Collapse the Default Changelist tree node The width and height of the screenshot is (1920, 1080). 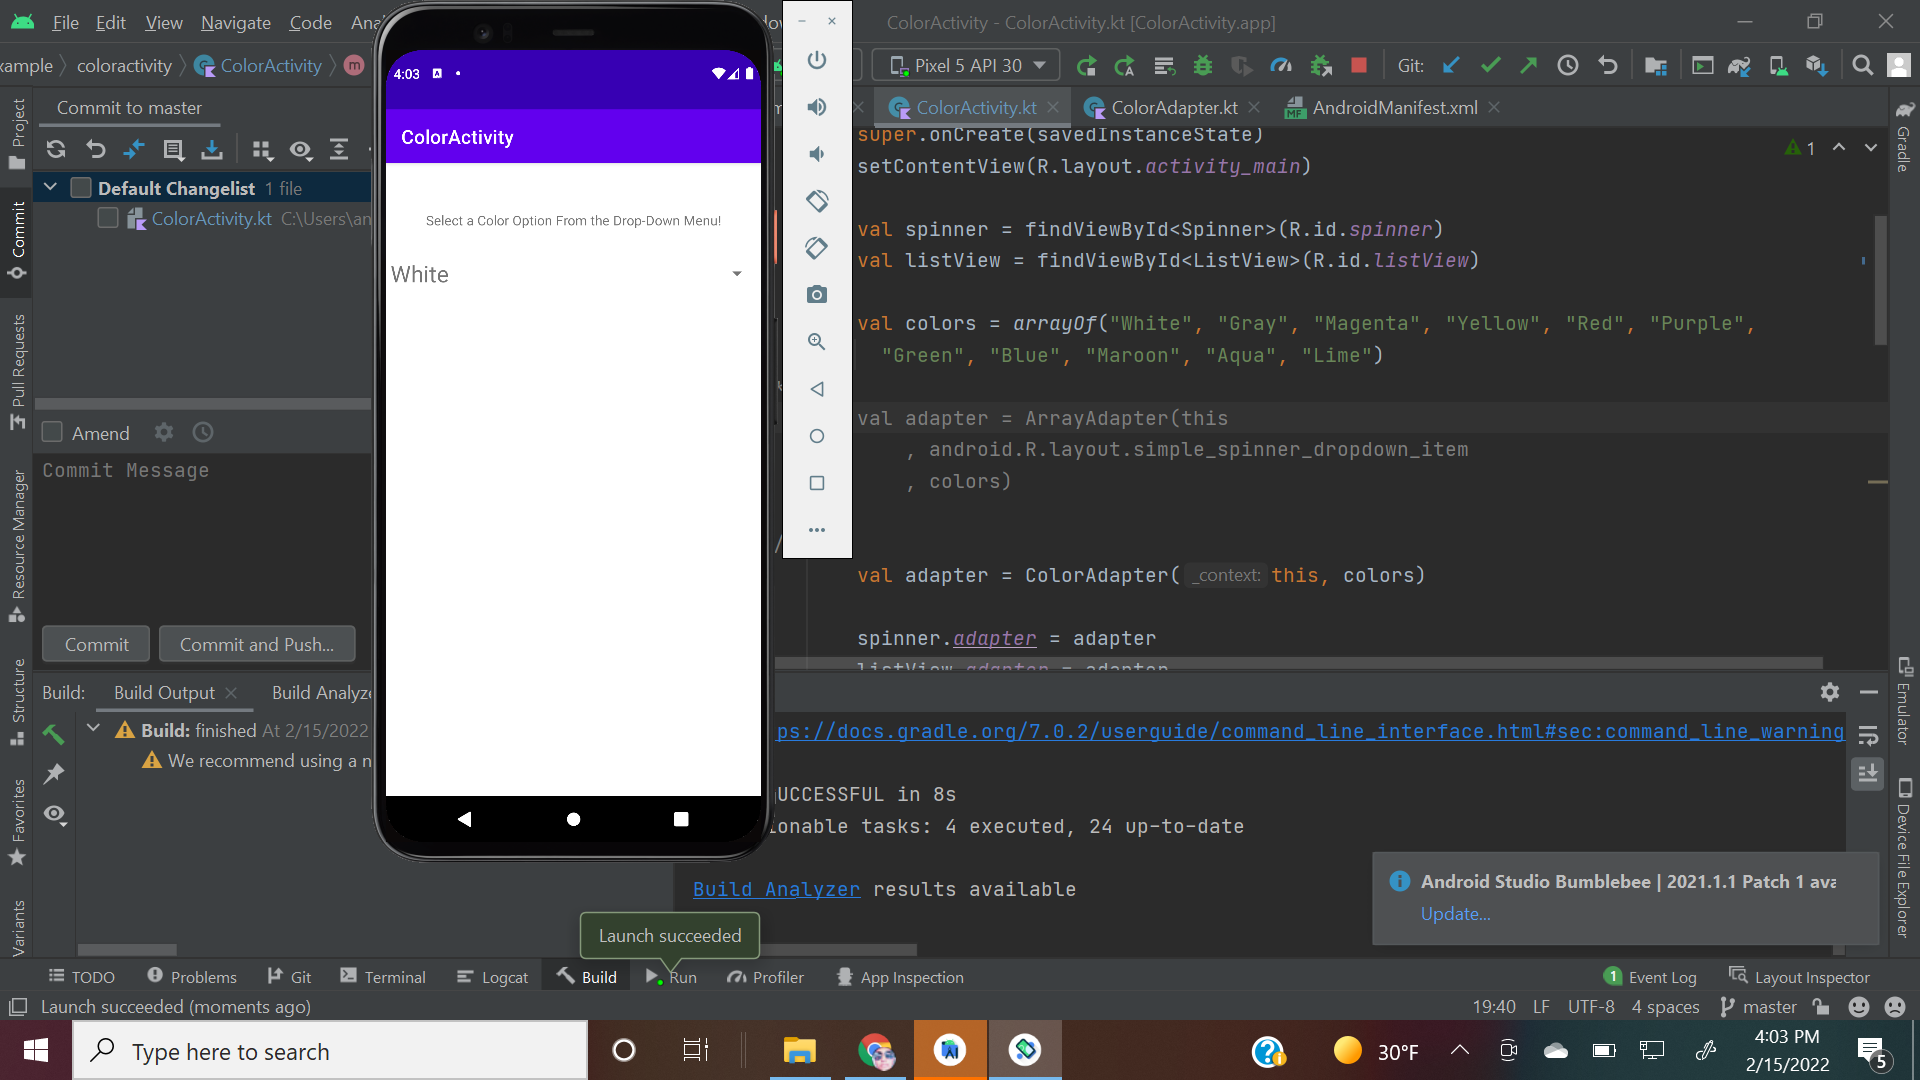(50, 188)
